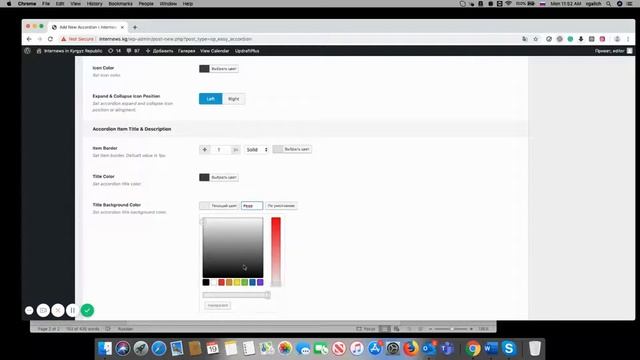Screen dimensions: 640x360
Task: Open the Chrome View menu
Action: click(76, 4)
